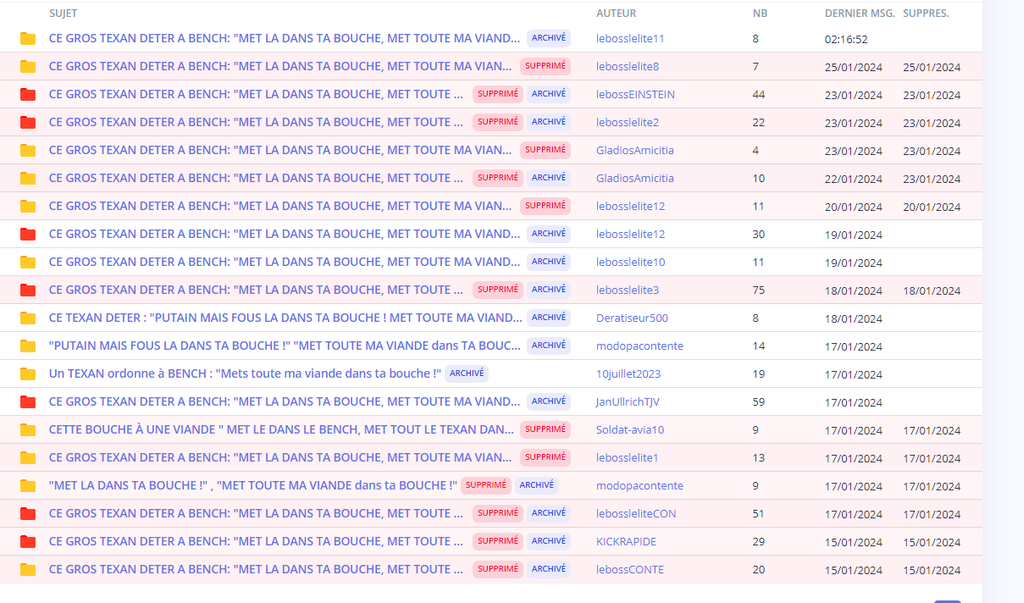
Task: Click the SUPPRIMÉ badge on lebosselite8's topic
Action: click(545, 66)
